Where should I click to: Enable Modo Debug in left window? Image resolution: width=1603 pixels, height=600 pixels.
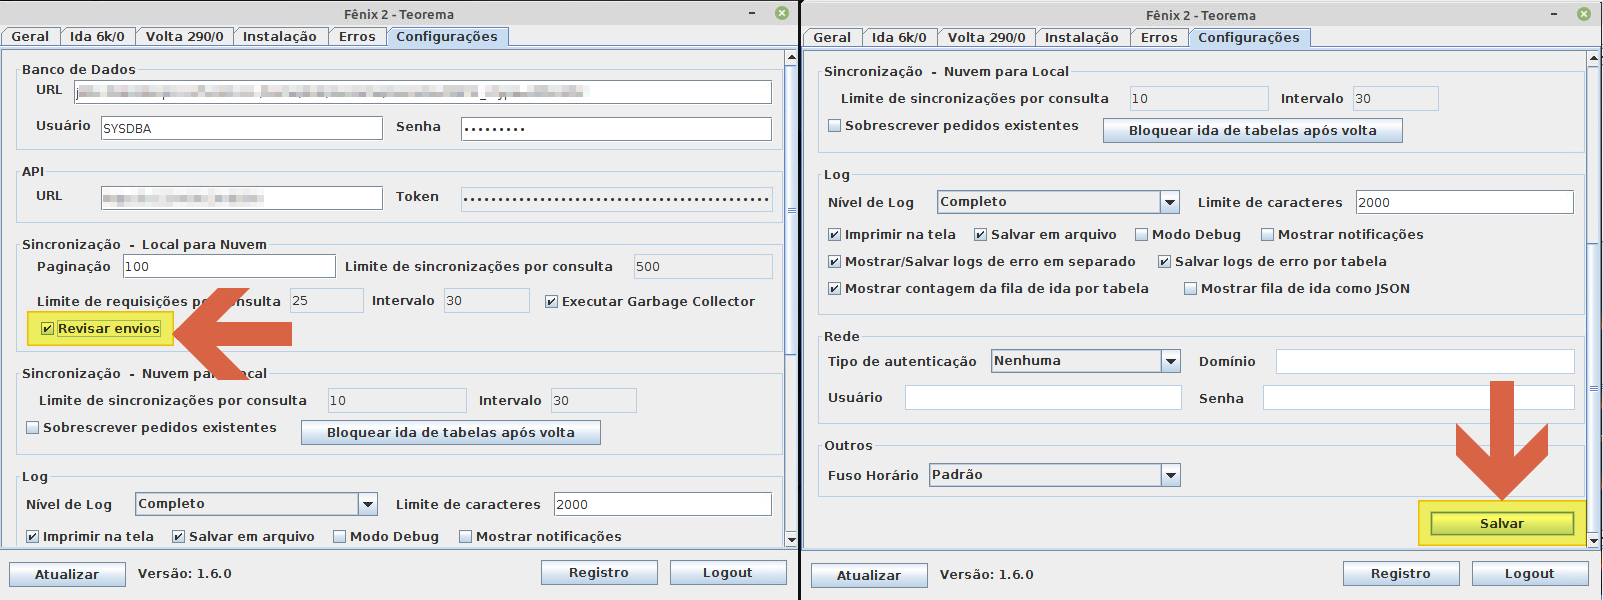pos(340,536)
